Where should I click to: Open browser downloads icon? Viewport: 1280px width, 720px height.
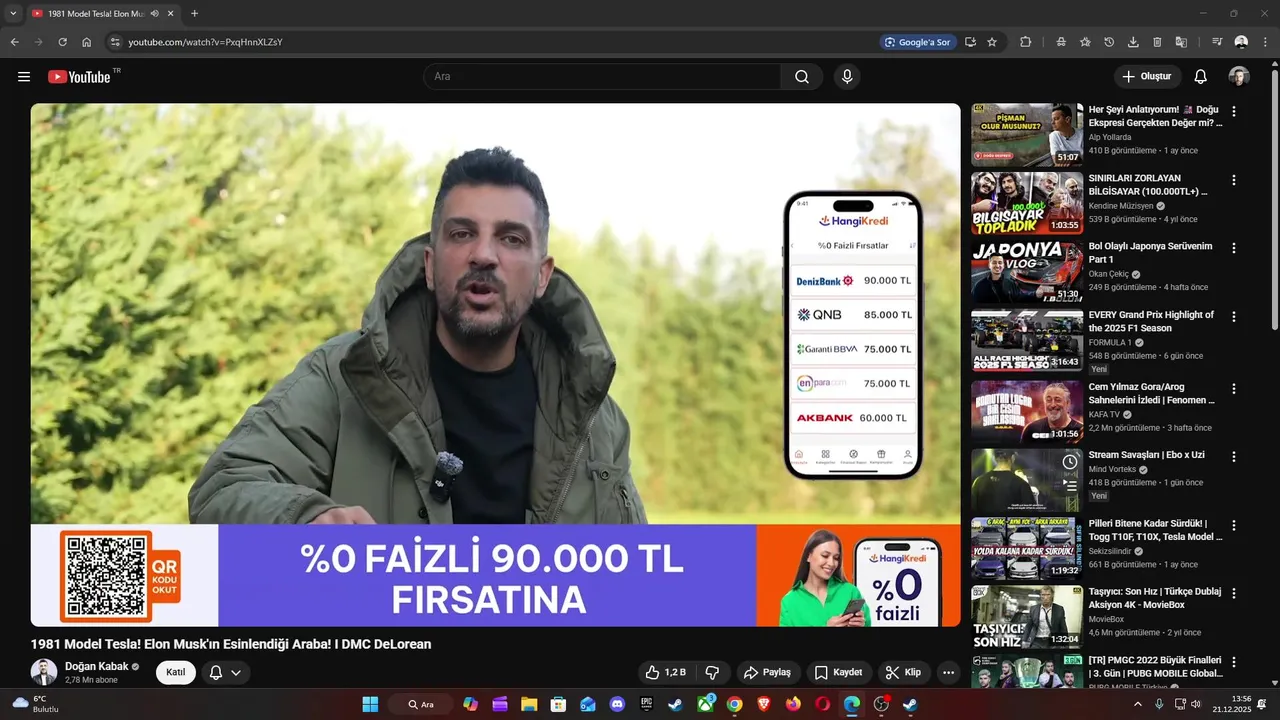1133,42
